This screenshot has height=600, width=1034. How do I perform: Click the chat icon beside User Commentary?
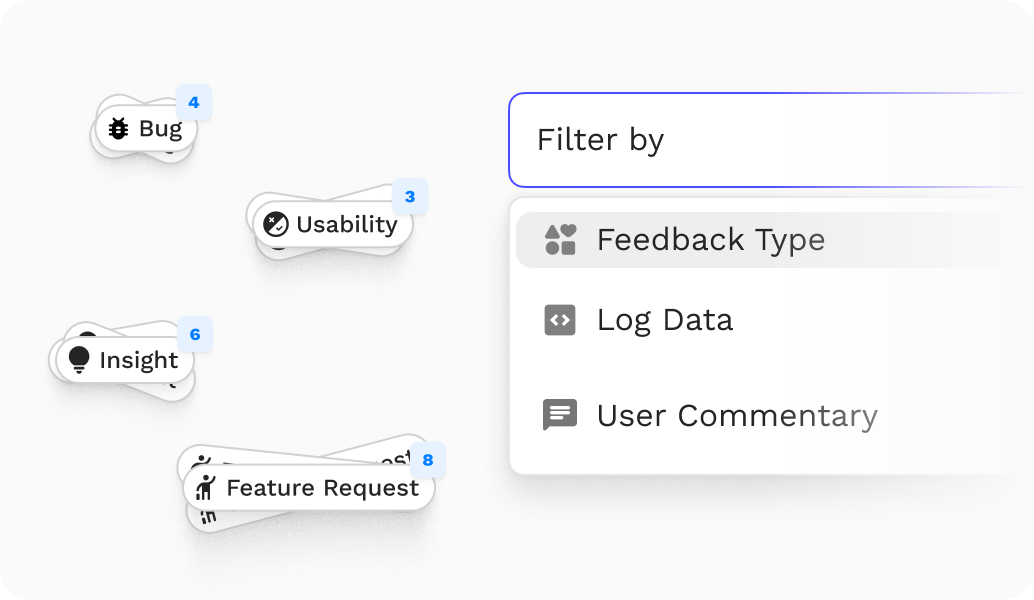560,415
